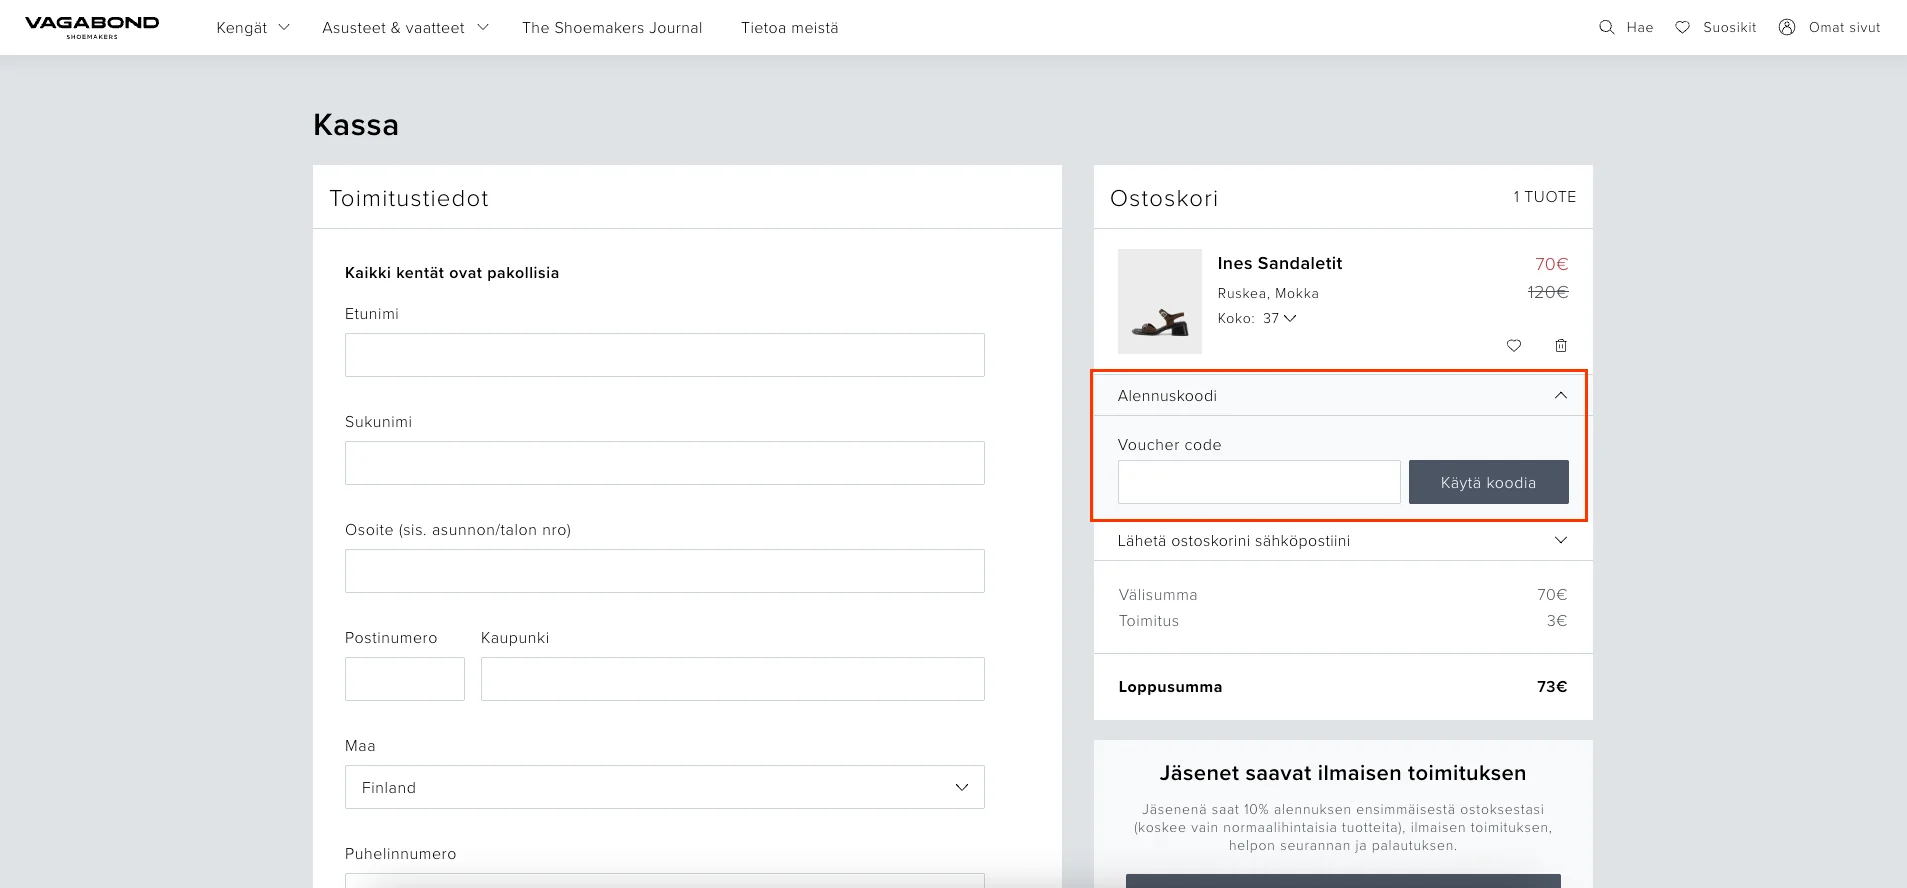
Task: Click the Suosikit heart icon in header
Action: pos(1683,27)
